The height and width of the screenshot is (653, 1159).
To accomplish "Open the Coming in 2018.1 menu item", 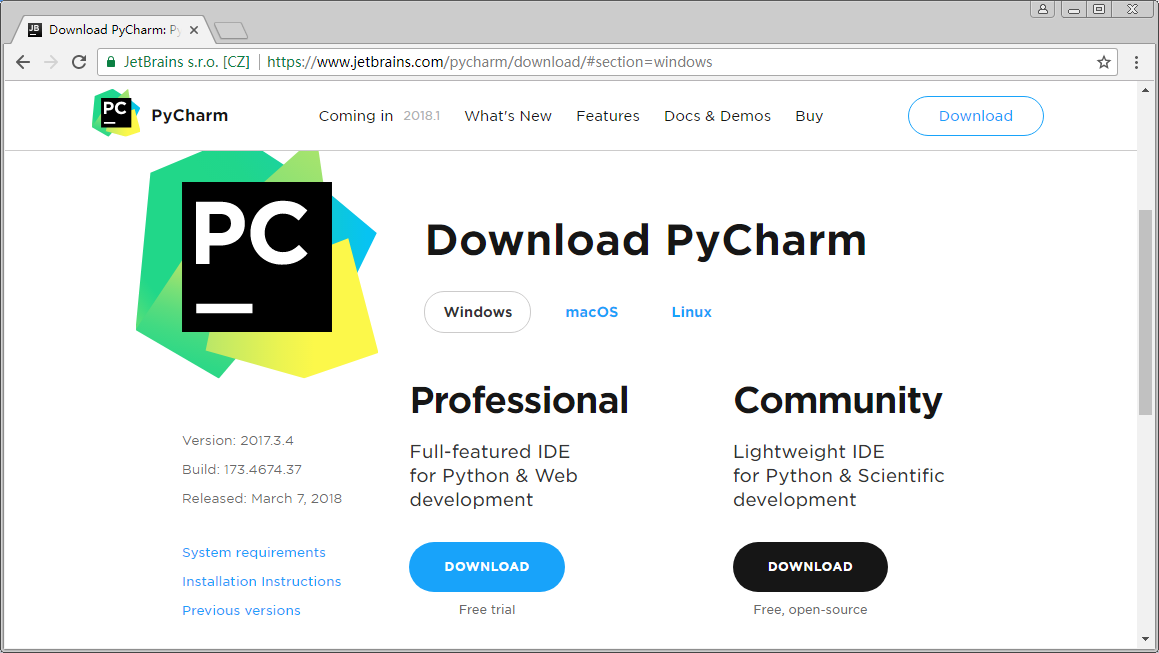I will pos(379,116).
